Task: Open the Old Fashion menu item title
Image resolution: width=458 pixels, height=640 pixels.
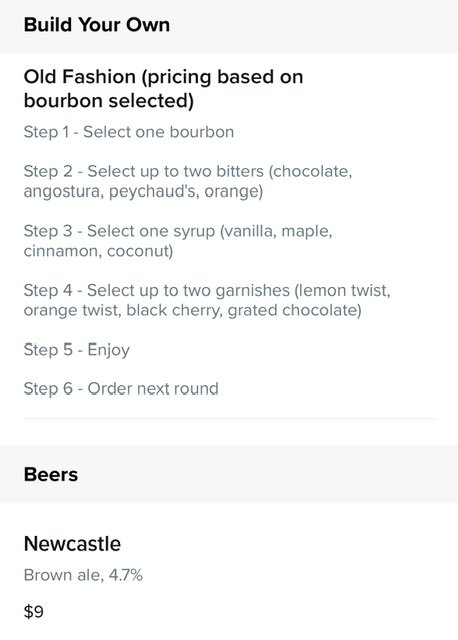Action: (163, 89)
